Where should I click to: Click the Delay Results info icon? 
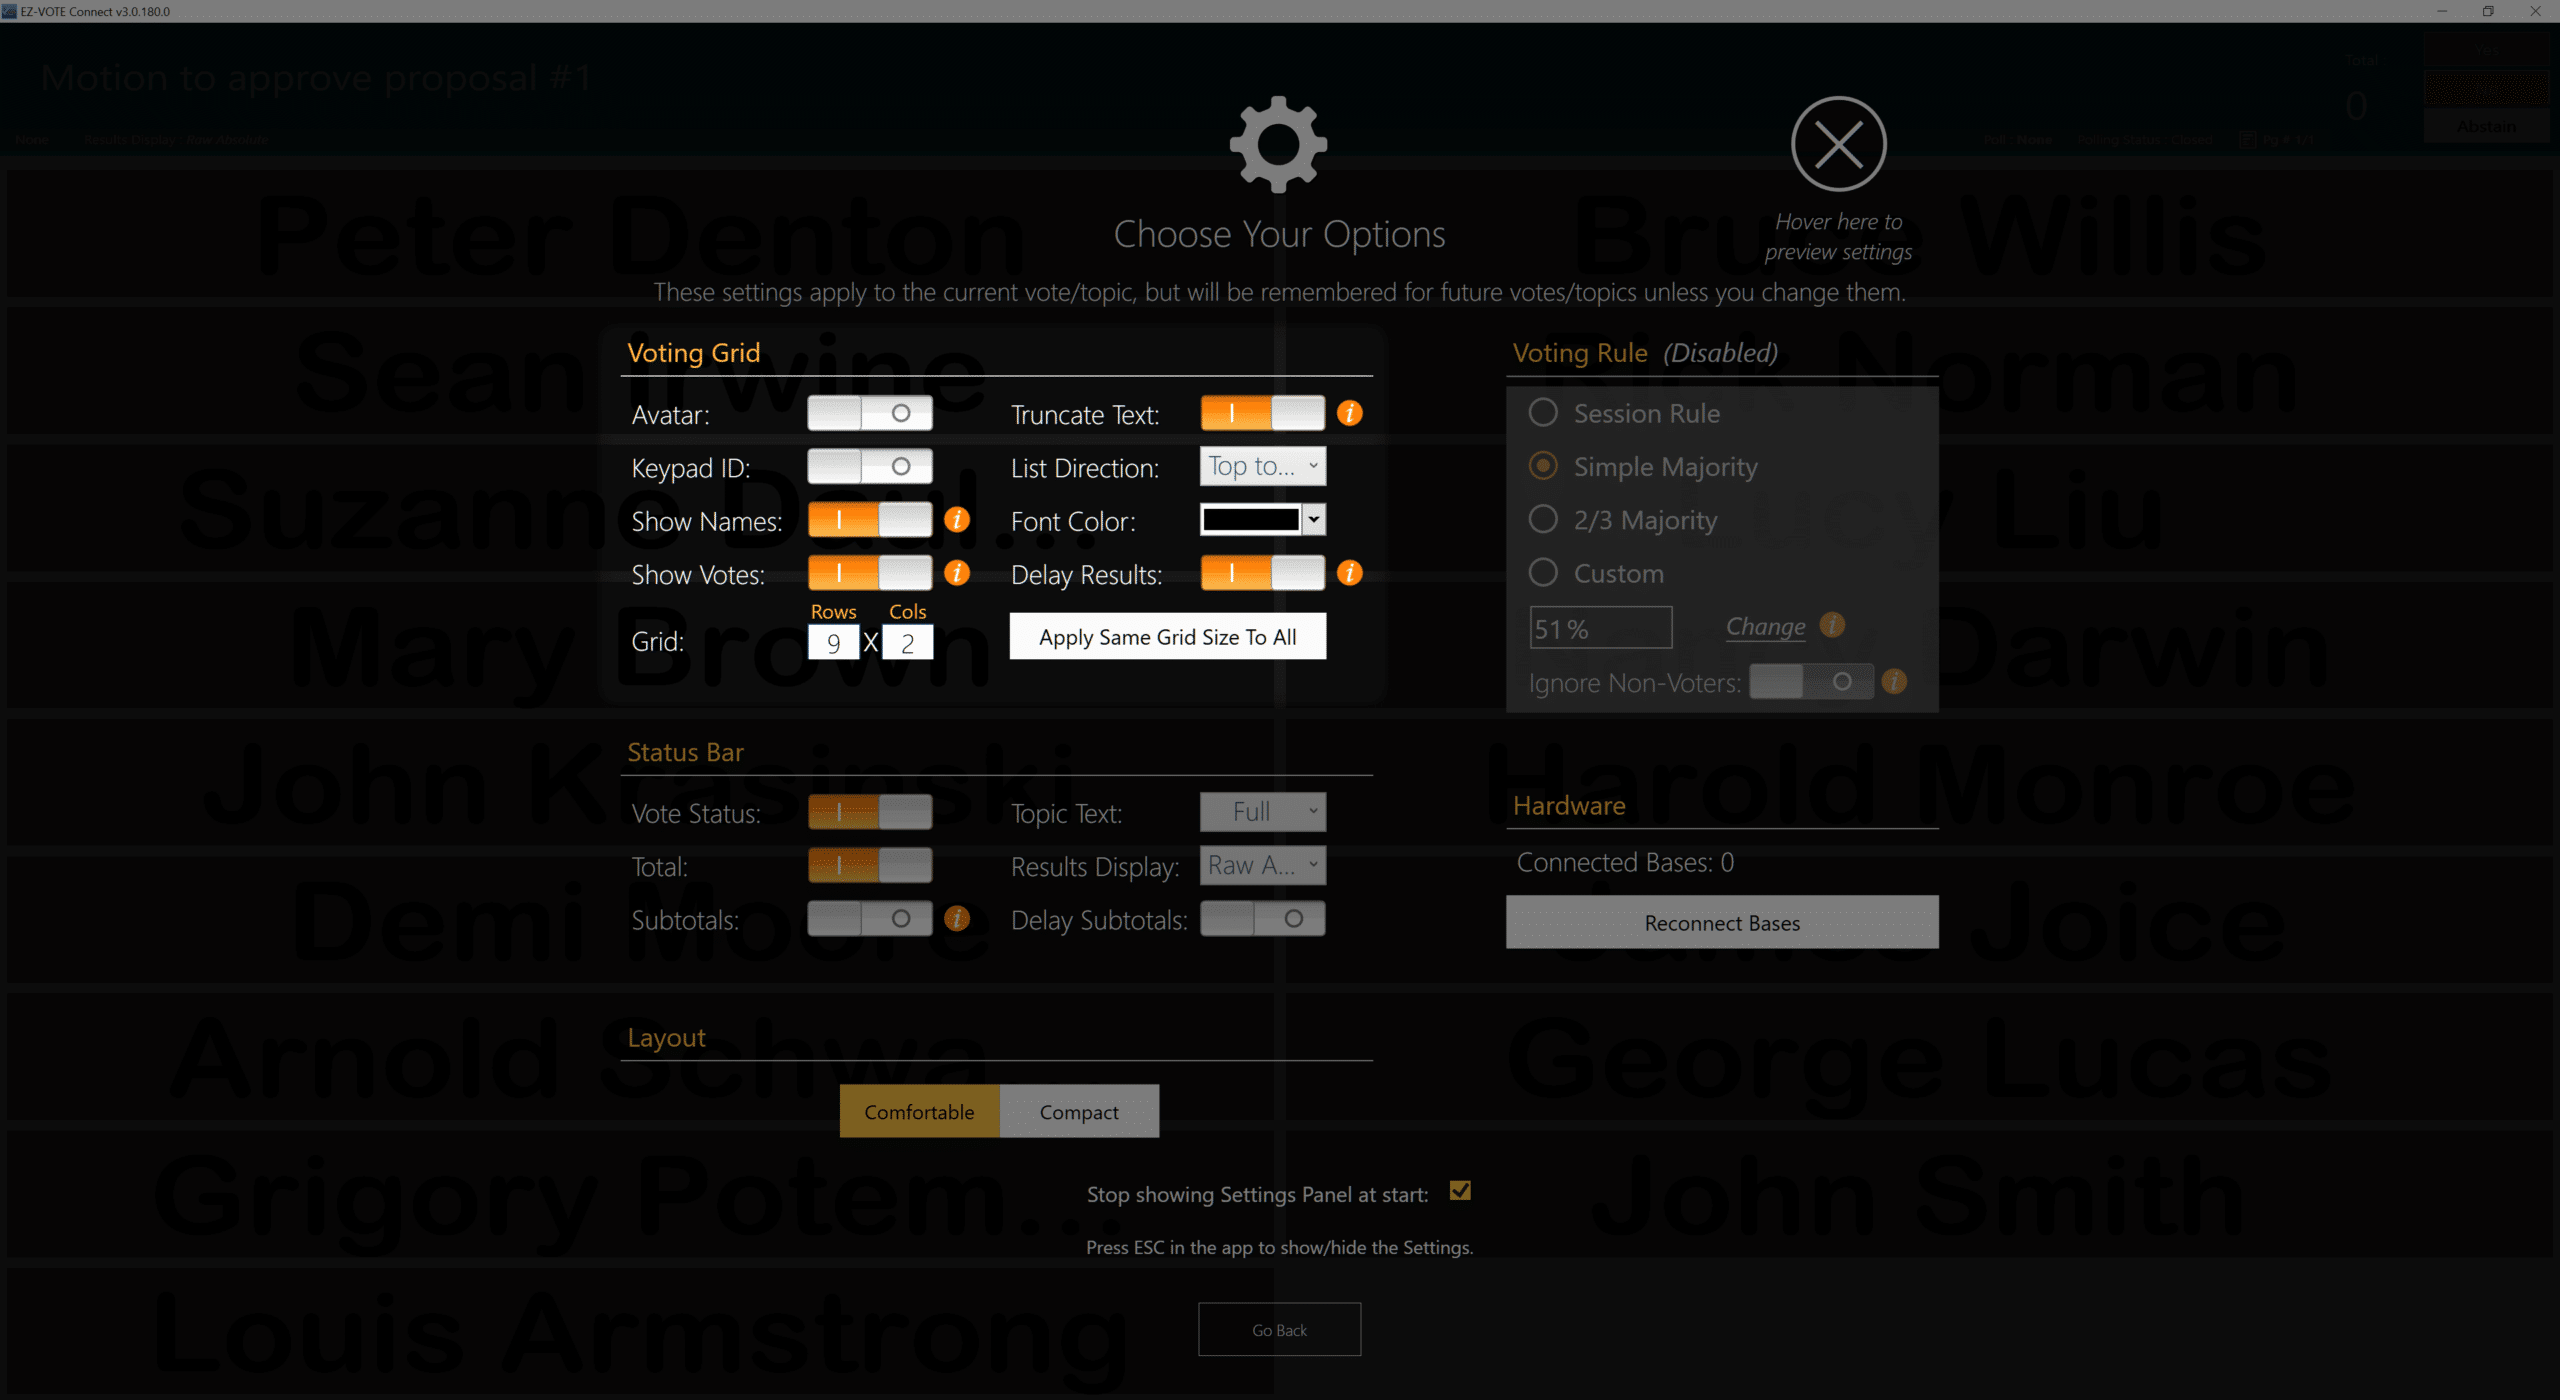[1350, 574]
